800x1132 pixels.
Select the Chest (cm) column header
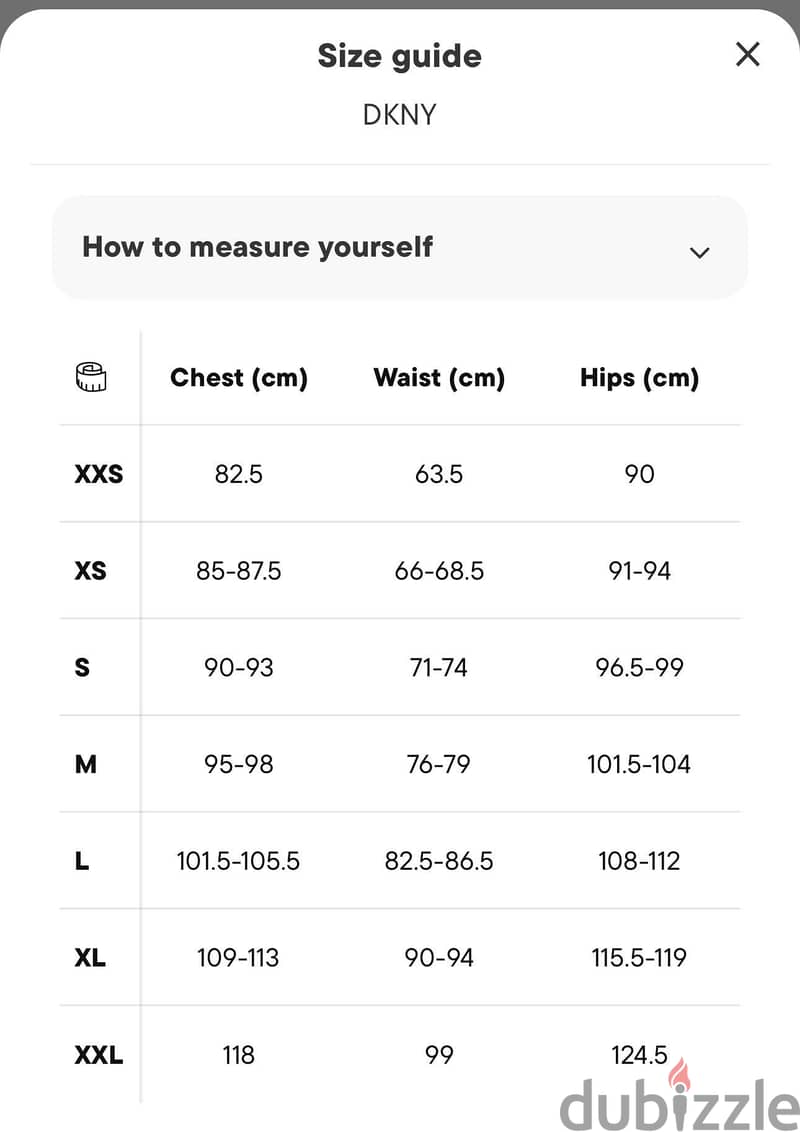point(238,378)
